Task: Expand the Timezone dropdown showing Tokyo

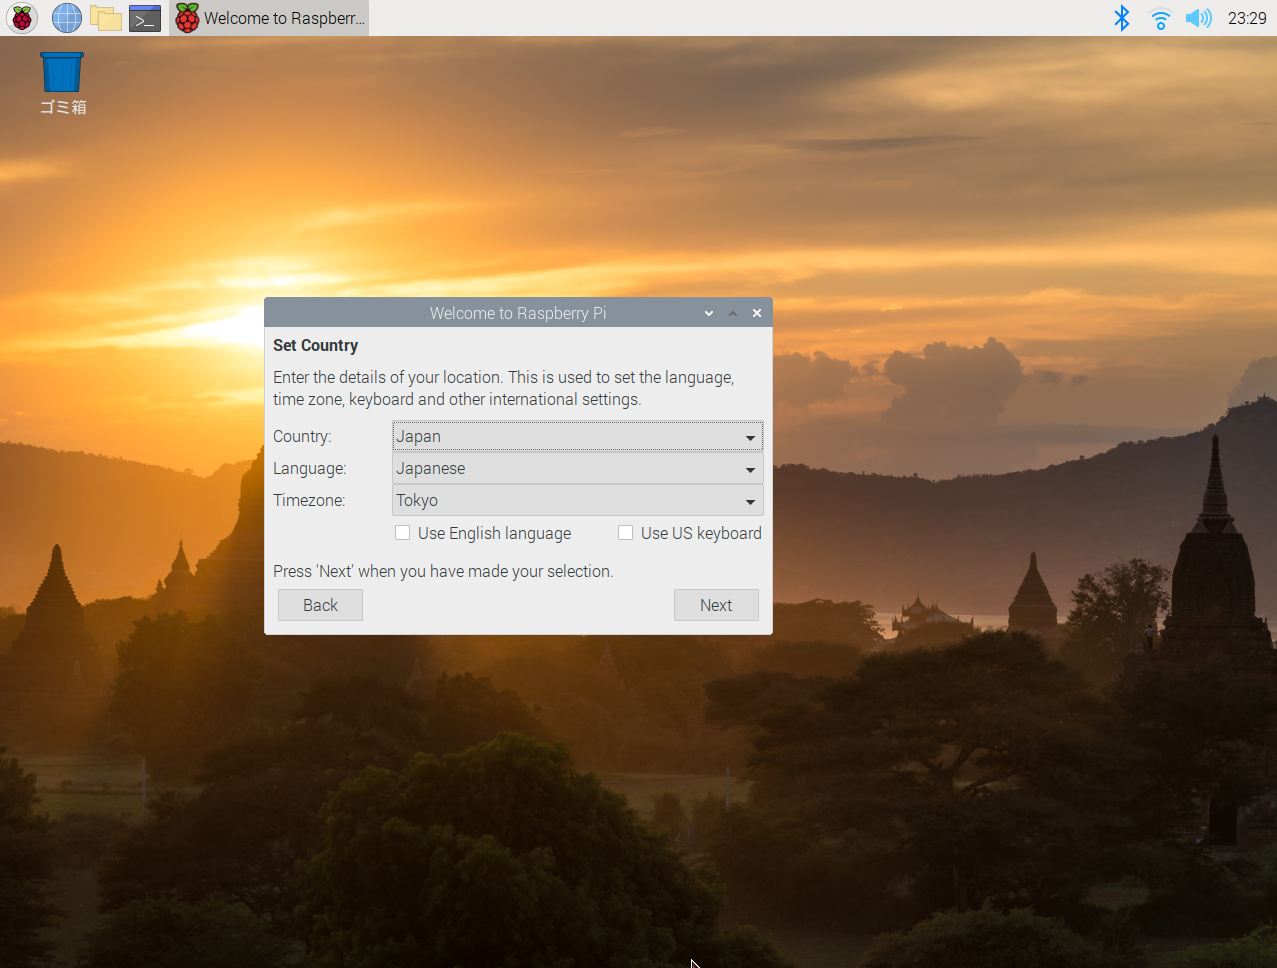Action: click(x=577, y=501)
